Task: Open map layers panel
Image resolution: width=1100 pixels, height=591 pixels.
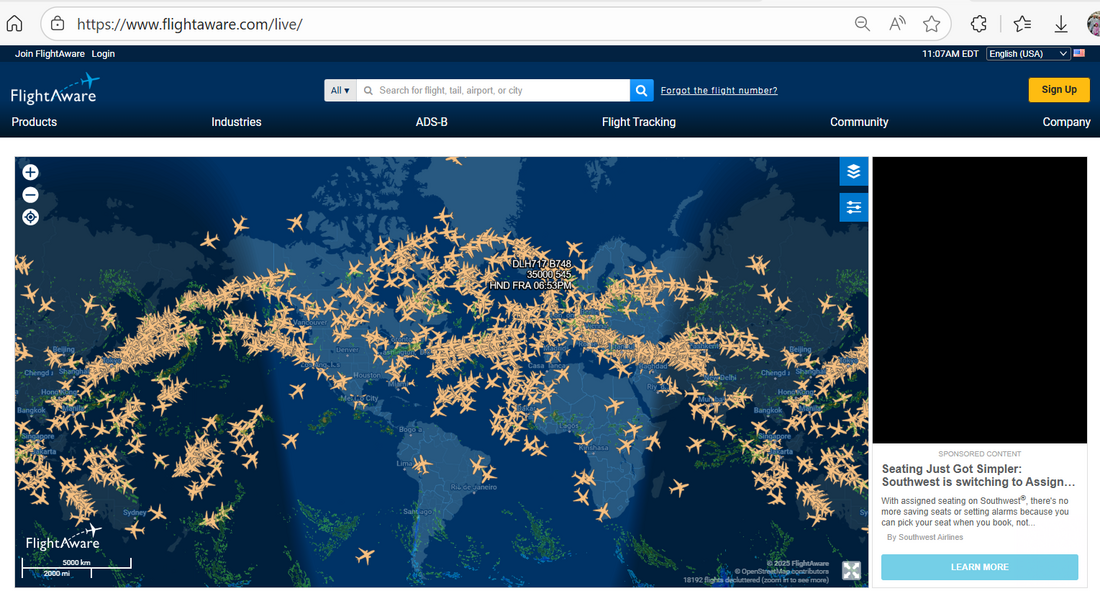Action: coord(854,171)
